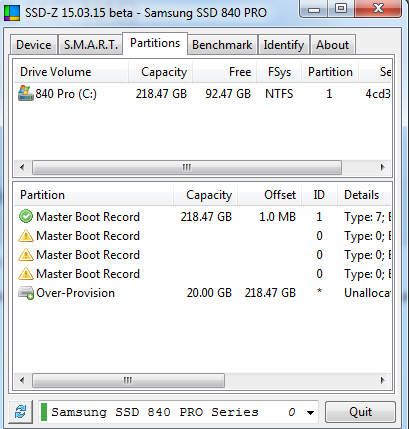
Task: Click the right arrow of the upper list scrollbar
Action: coord(382,167)
